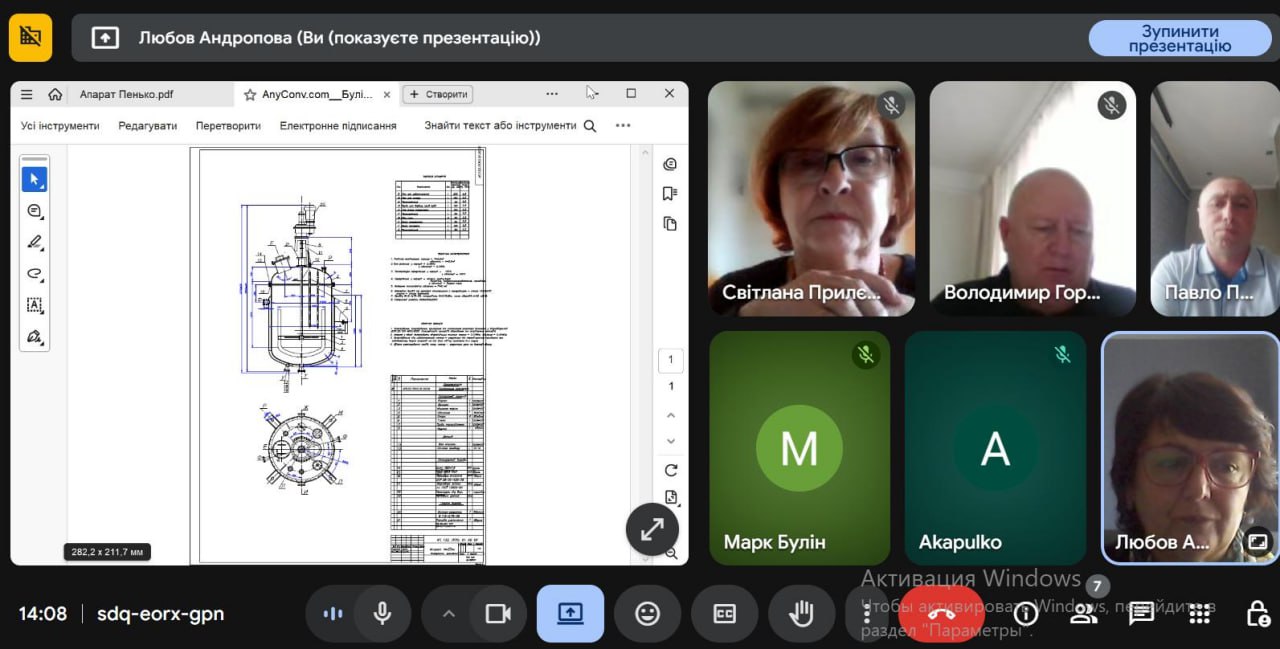Open Редагувати menu in PDF viewer
The width and height of the screenshot is (1280, 649).
click(147, 126)
